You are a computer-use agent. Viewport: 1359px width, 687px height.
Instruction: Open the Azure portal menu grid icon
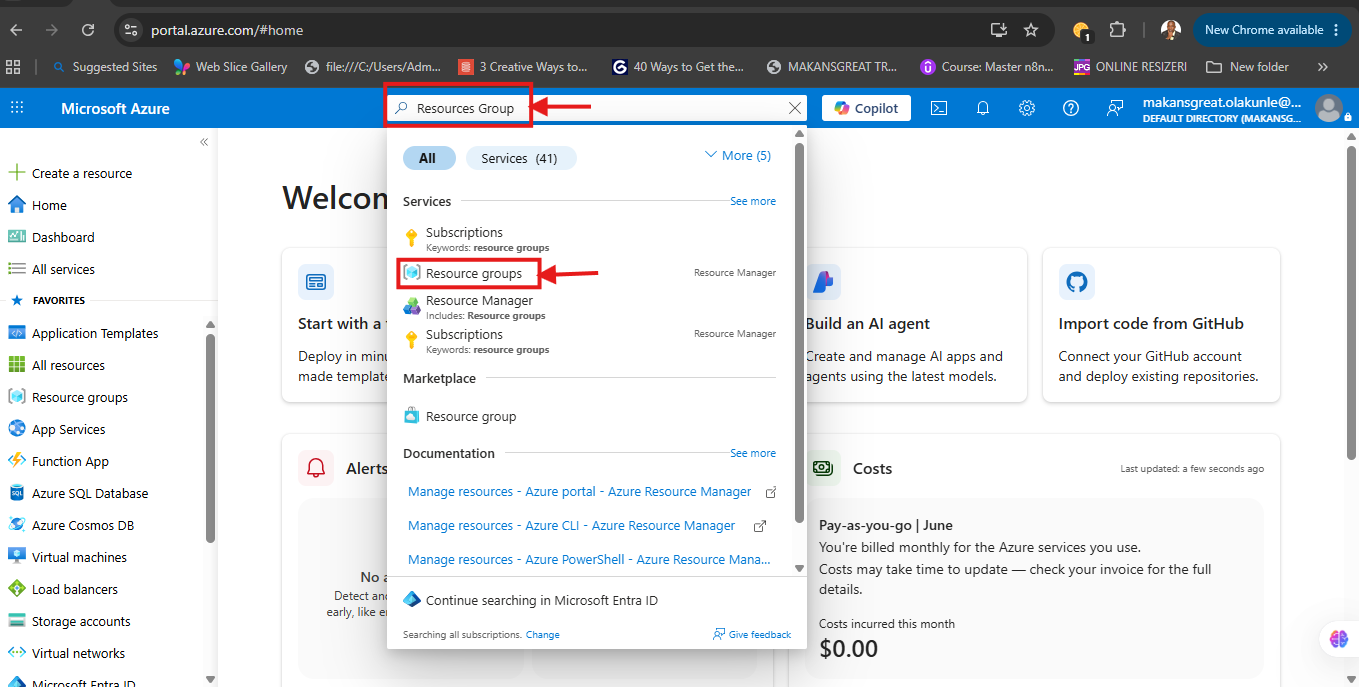17,108
